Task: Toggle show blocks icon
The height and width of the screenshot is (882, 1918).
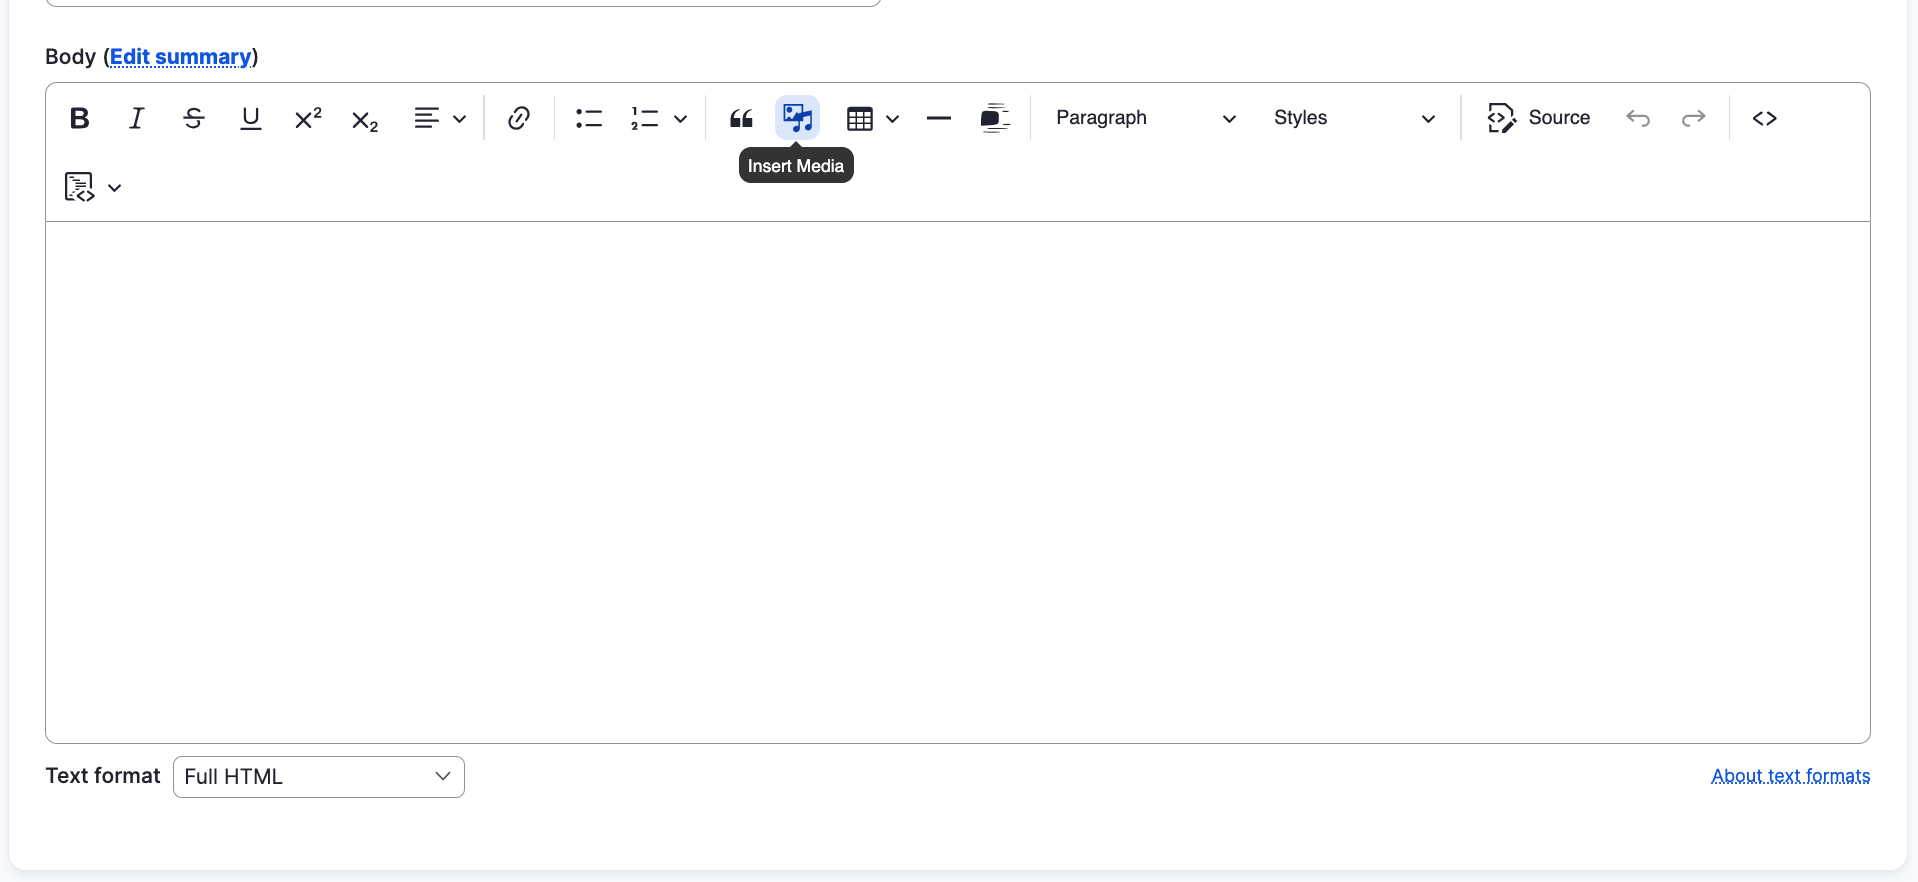Action: 995,118
